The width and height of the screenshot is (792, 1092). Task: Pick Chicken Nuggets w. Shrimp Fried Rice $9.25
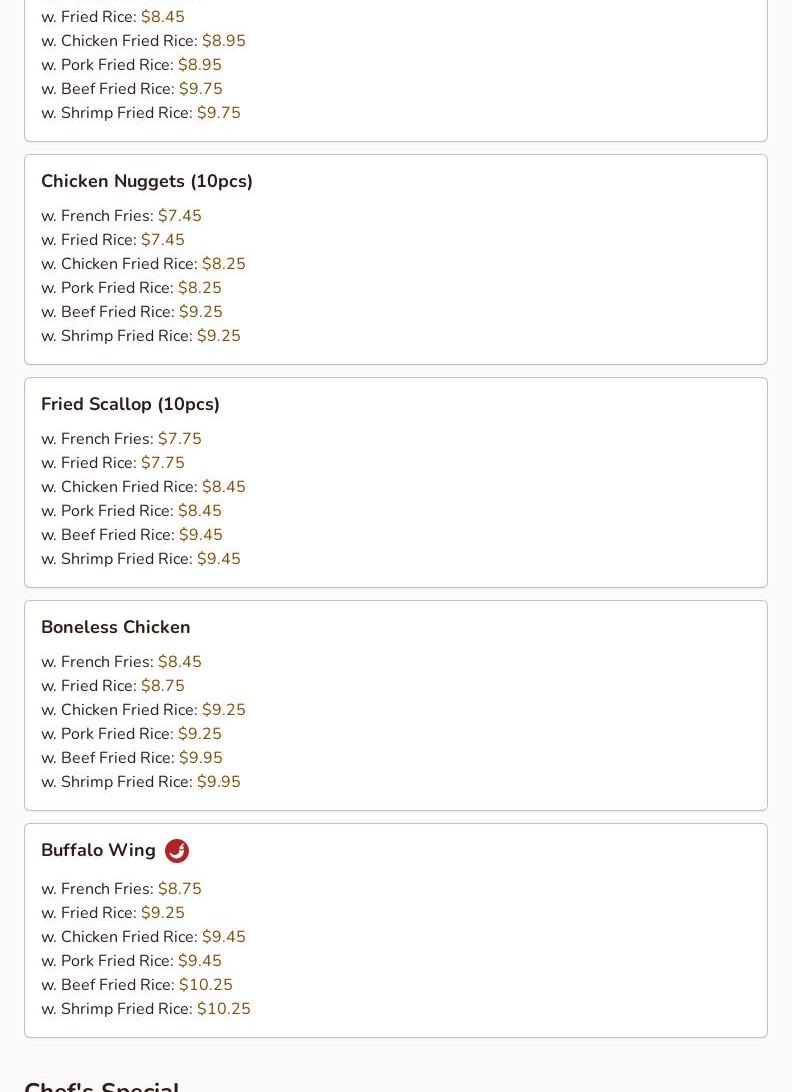coord(141,336)
